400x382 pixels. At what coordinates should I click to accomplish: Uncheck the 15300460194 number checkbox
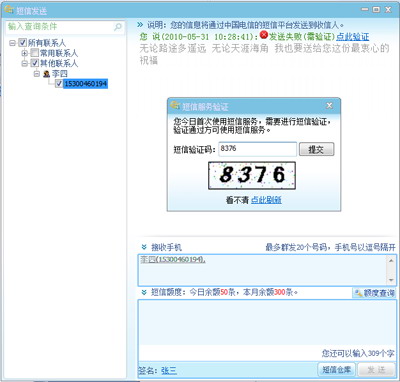pyautogui.click(x=59, y=83)
